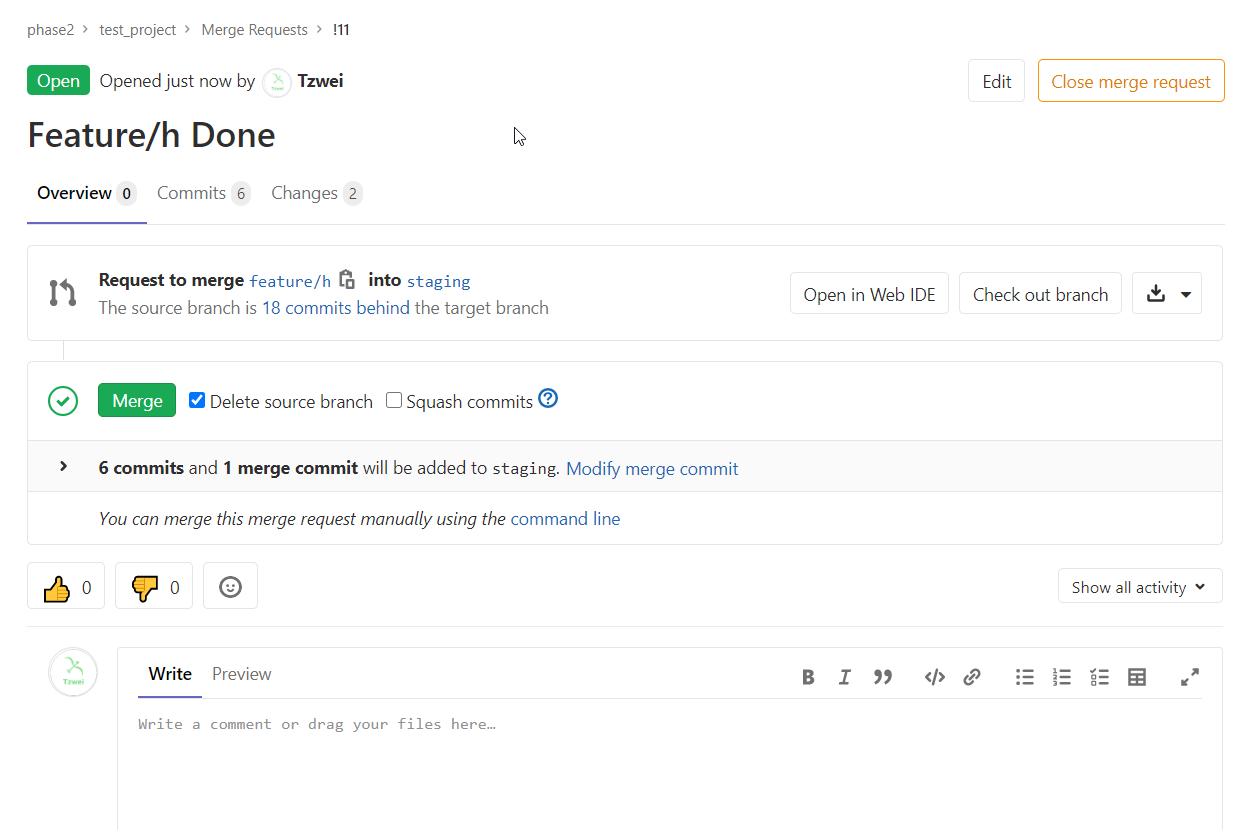Click the !11 breadcrumb item

341,30
